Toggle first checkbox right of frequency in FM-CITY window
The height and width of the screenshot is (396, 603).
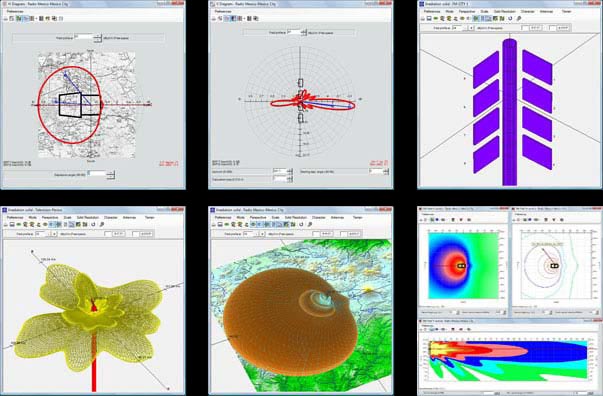pos(525,28)
